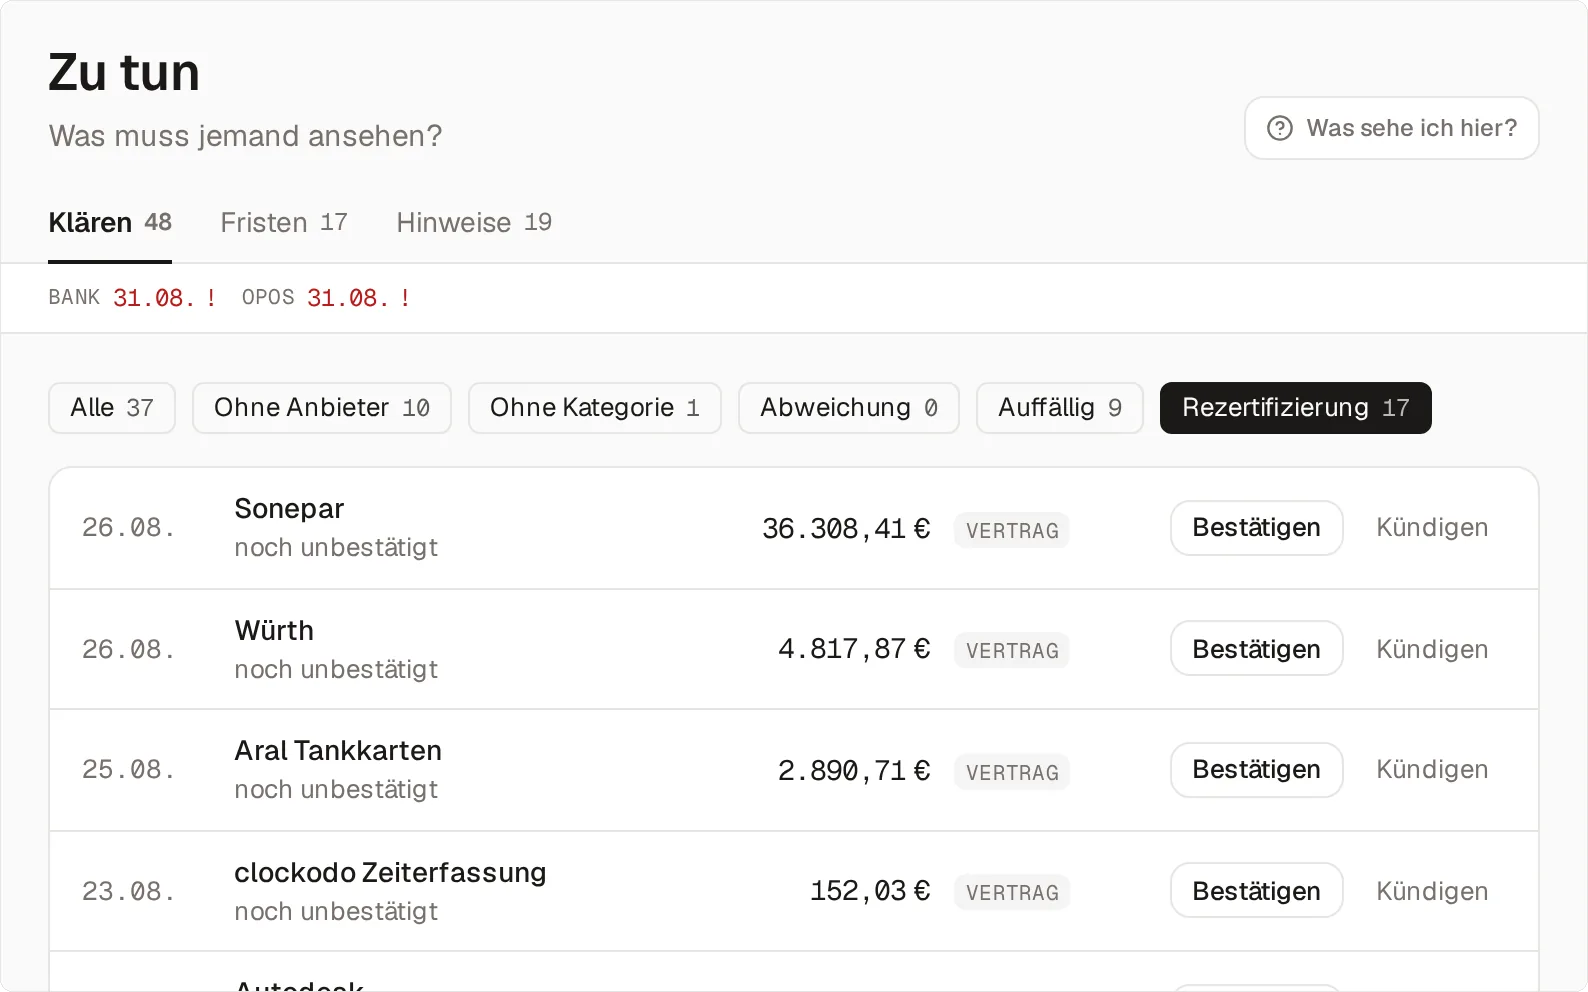
Task: Filter by Ohne Anbieter
Action: [x=322, y=408]
